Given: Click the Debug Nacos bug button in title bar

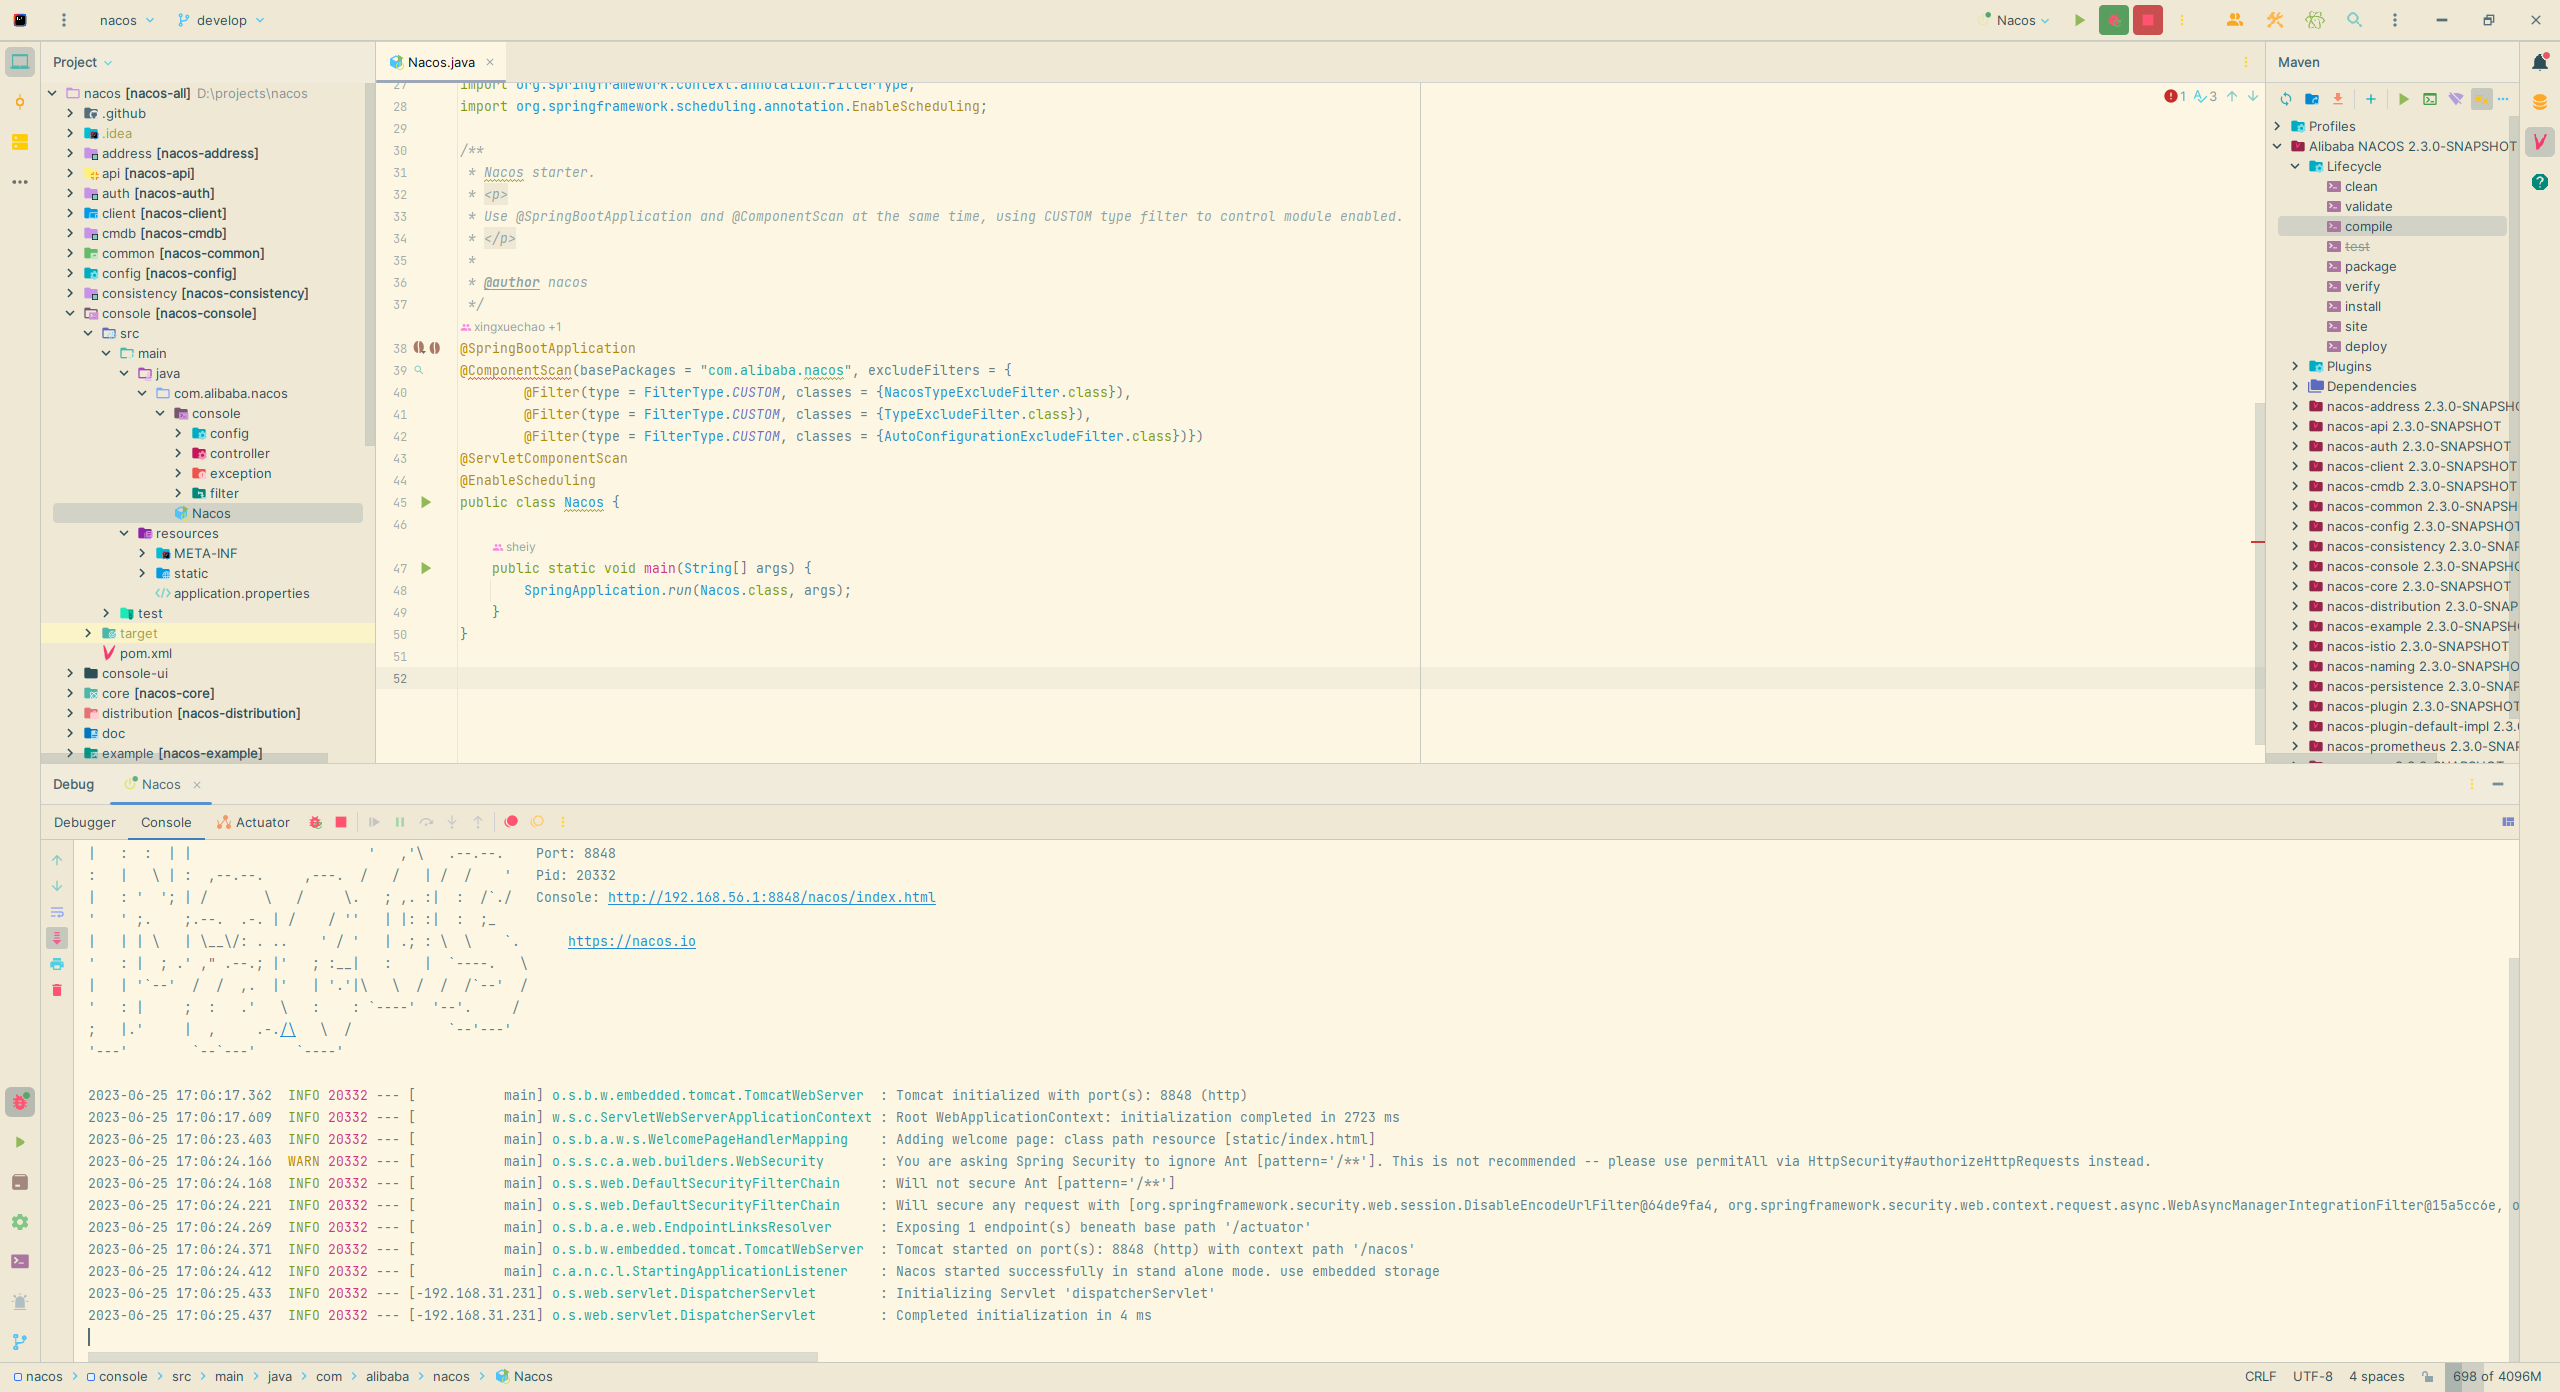Looking at the screenshot, I should pos(2113,20).
